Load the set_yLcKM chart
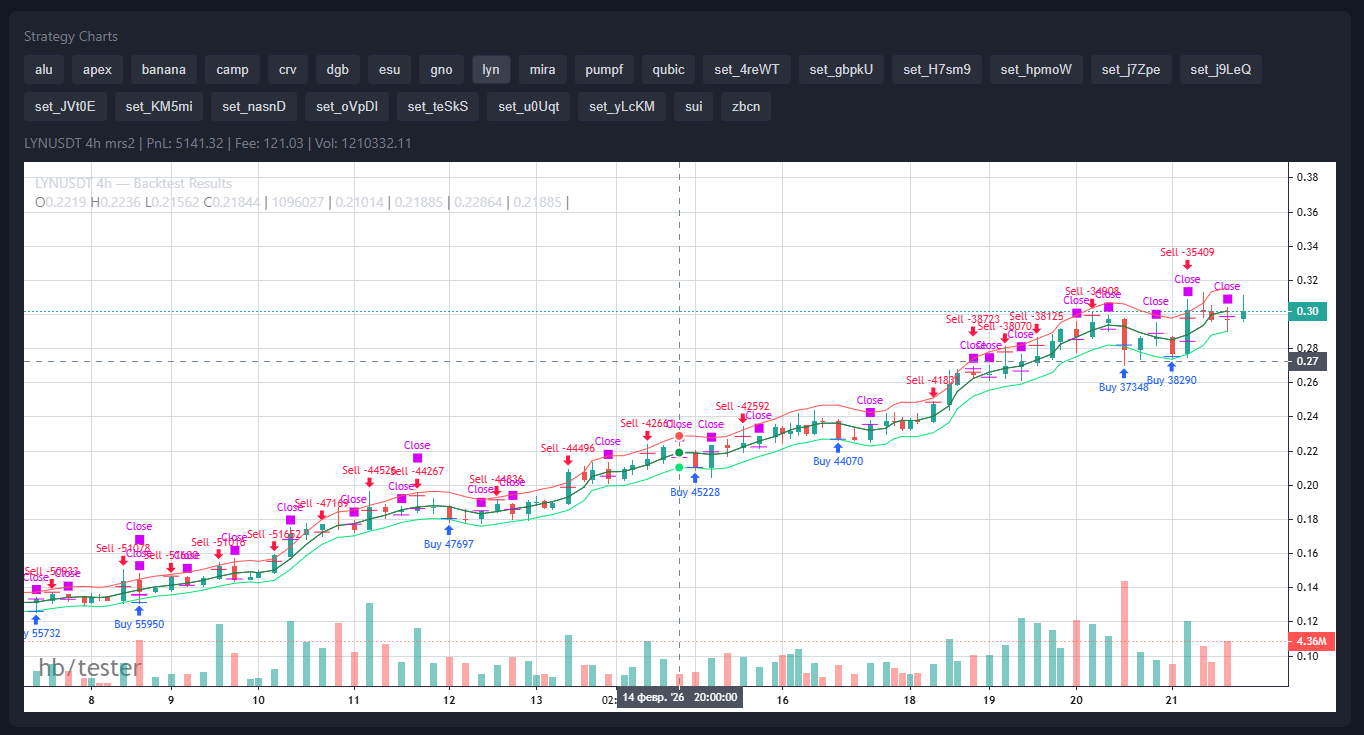The width and height of the screenshot is (1364, 735). [x=621, y=106]
